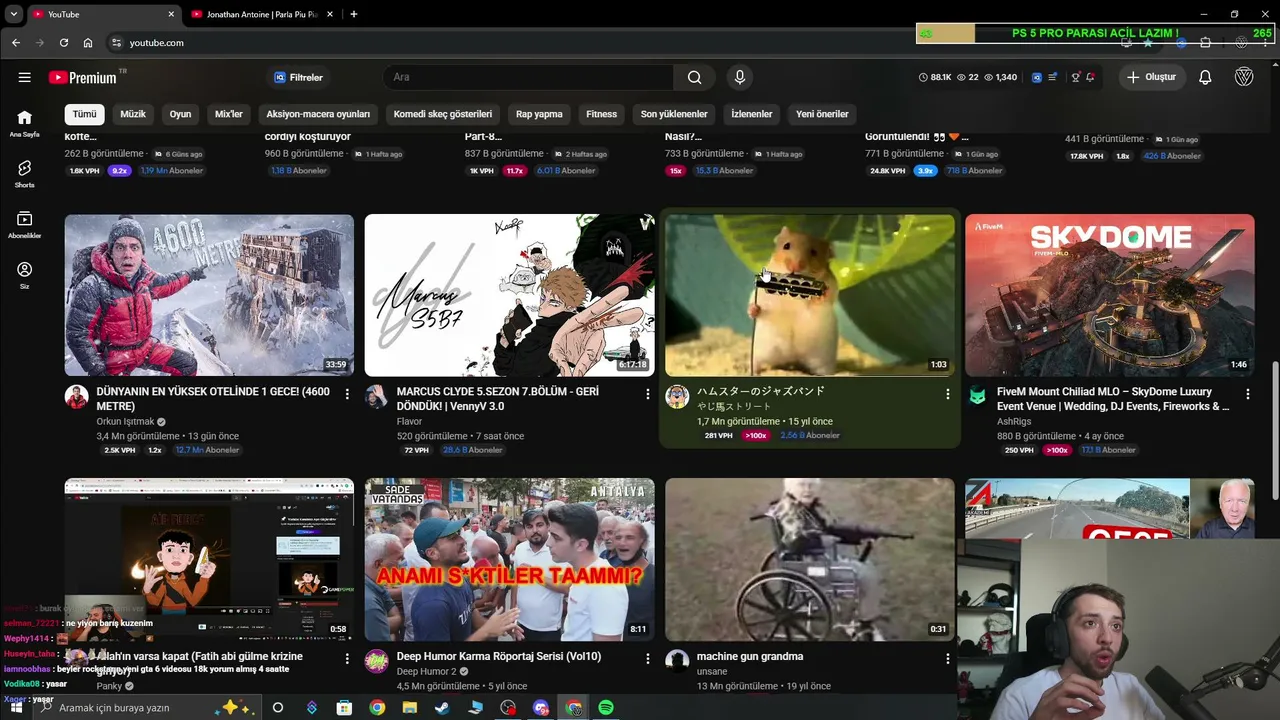
Task: Open the Siz profile section
Action: [25, 275]
